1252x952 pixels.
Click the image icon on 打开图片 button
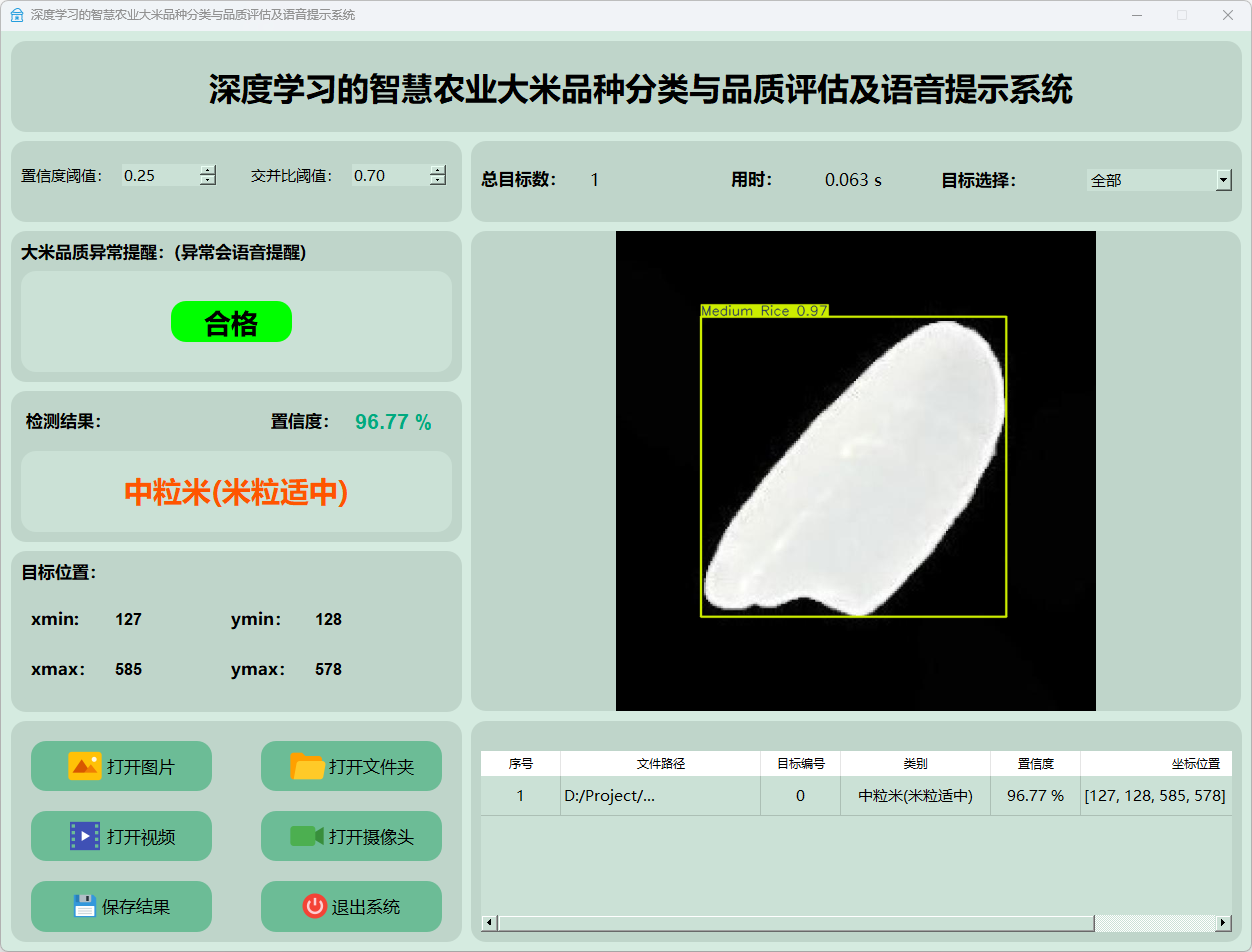84,766
